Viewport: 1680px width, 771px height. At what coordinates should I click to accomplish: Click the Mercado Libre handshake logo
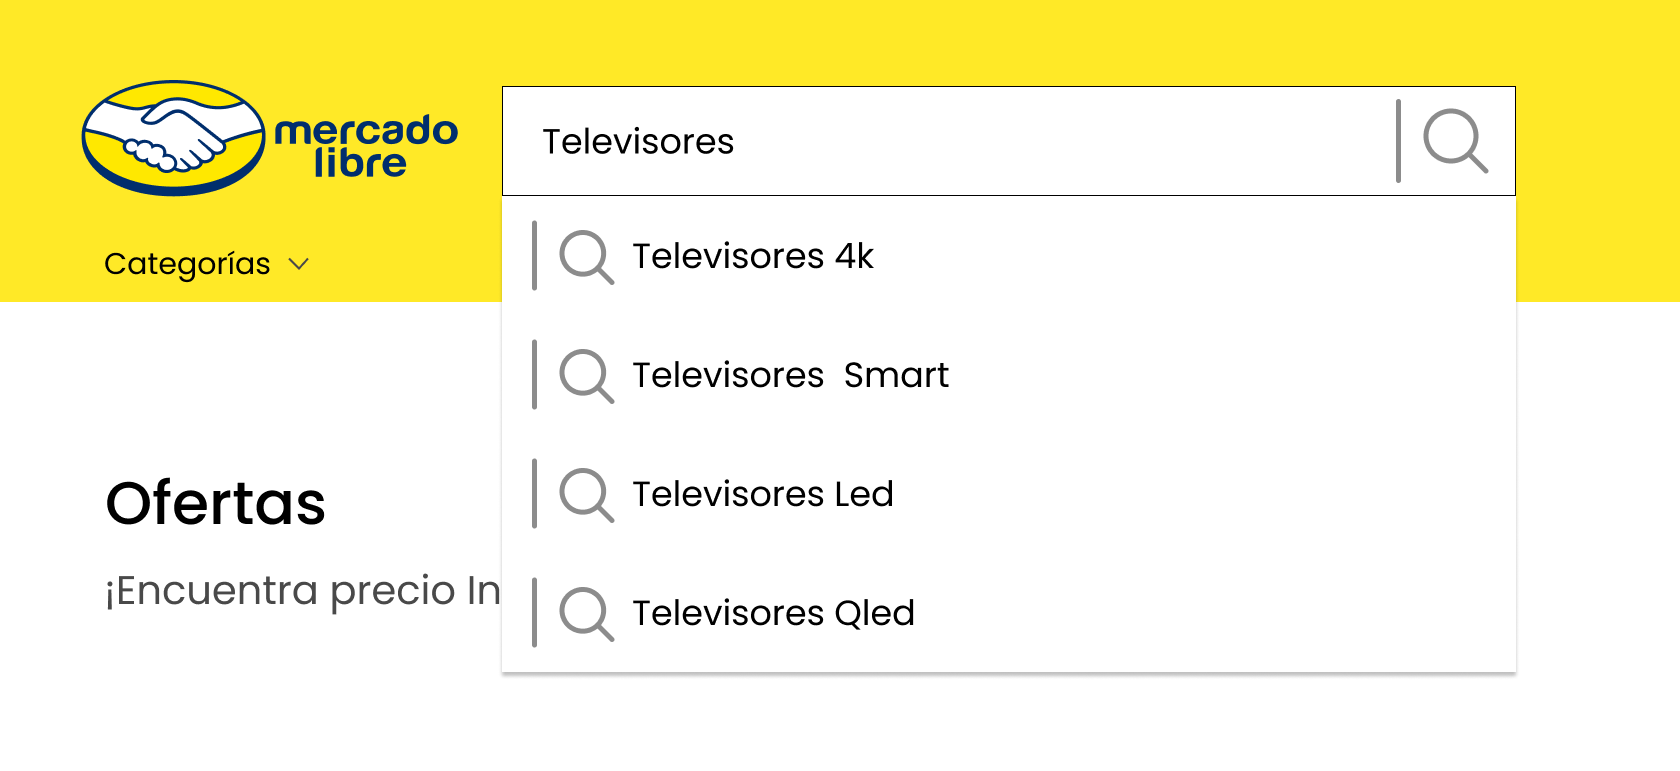[x=174, y=138]
